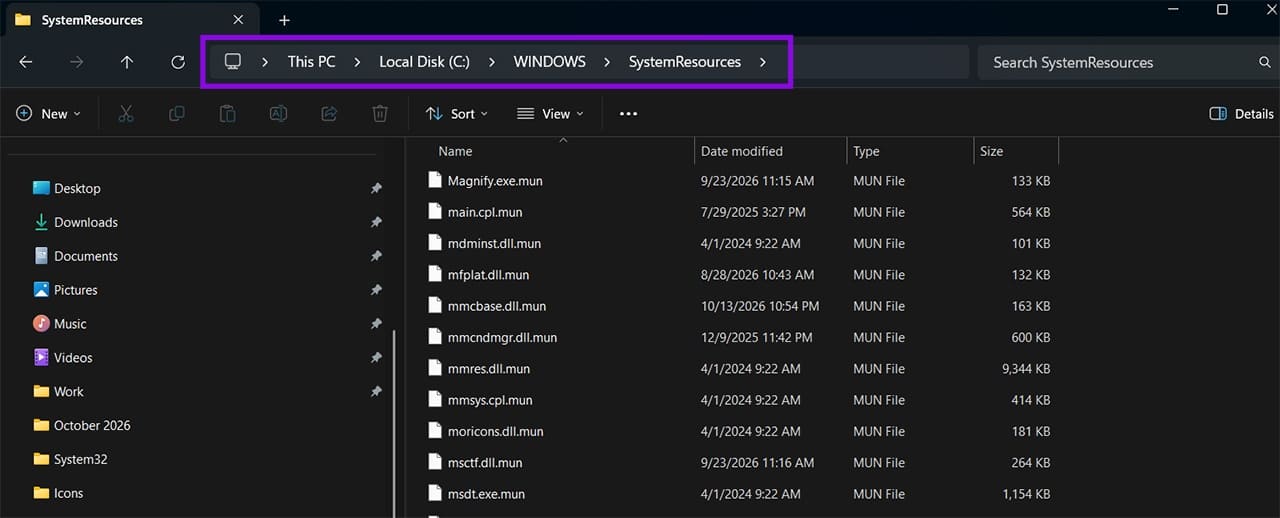Unpin Downloads using its pin icon
Image resolution: width=1280 pixels, height=518 pixels.
click(376, 222)
